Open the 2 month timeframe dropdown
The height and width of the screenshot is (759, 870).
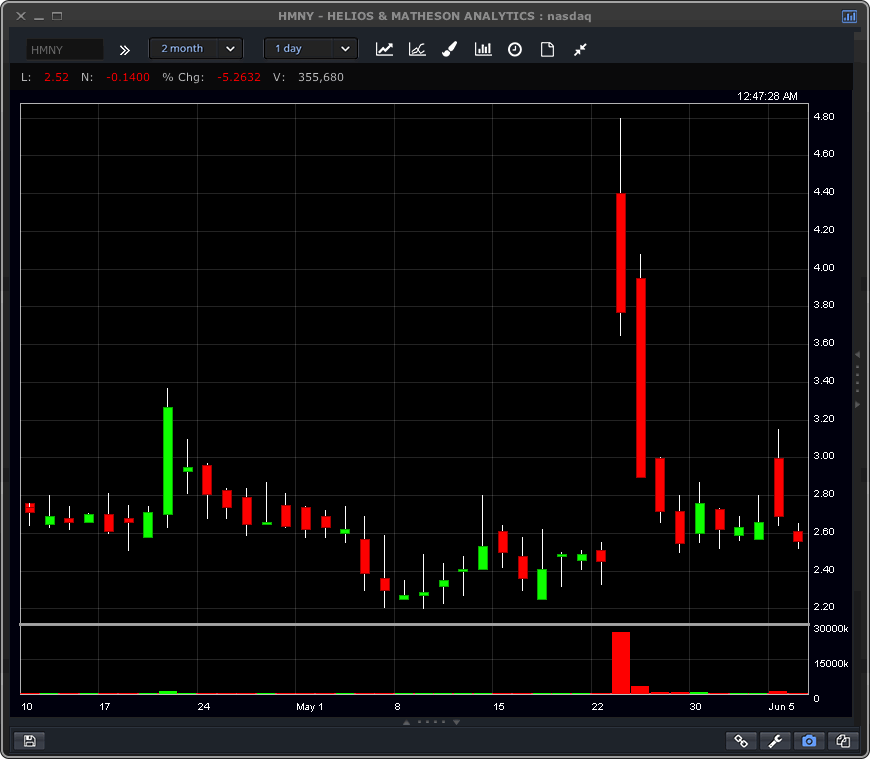195,48
